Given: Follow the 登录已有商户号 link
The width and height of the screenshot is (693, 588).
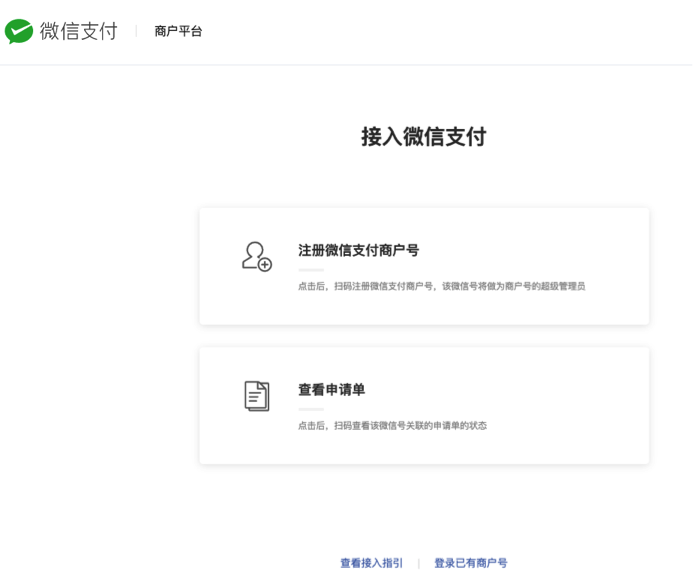Looking at the screenshot, I should point(471,563).
